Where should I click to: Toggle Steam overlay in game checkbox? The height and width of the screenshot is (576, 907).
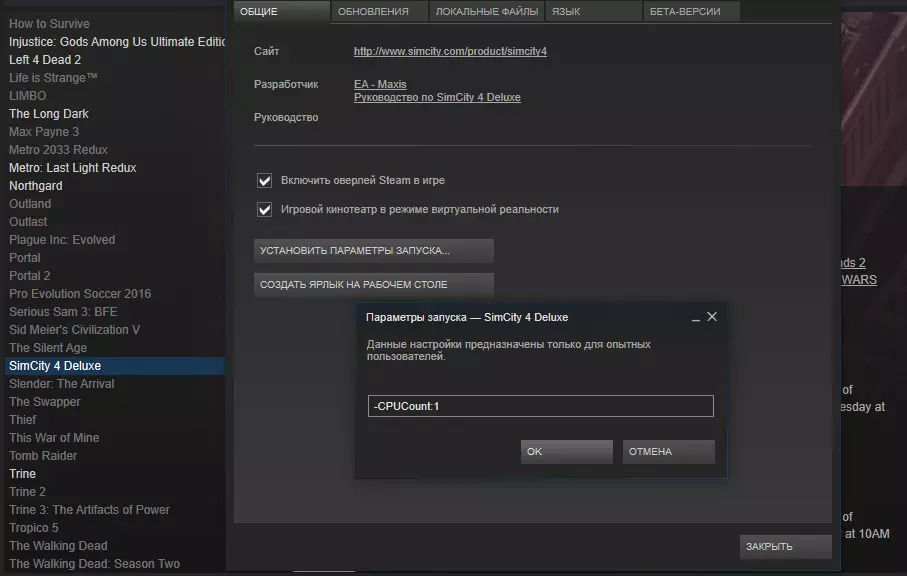[x=264, y=180]
